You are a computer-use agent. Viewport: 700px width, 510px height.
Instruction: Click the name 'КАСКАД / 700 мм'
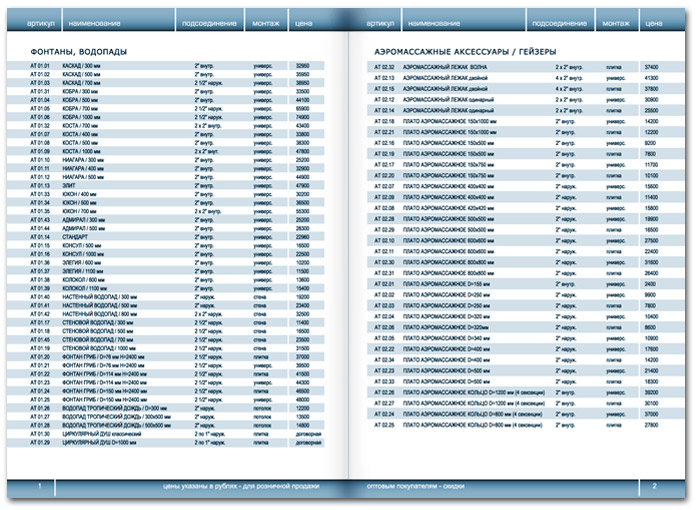click(x=81, y=83)
